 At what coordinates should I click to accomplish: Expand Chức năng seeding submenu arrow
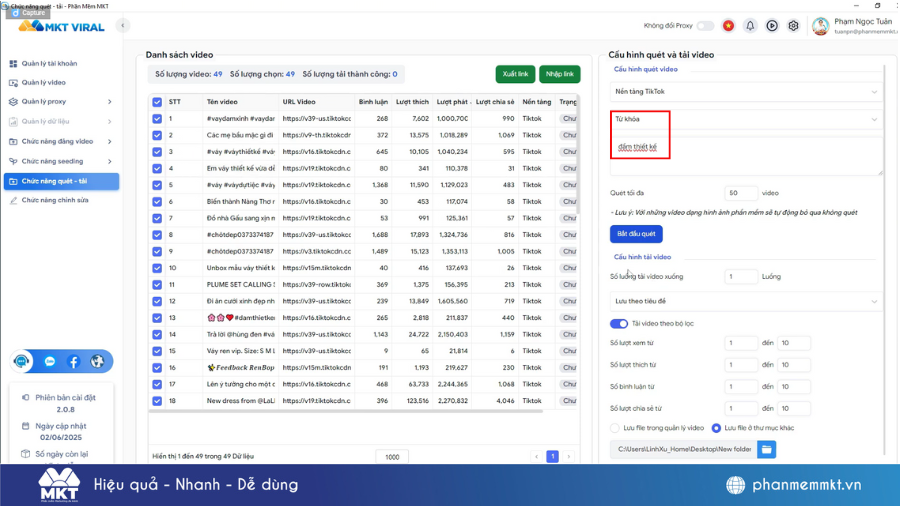(110, 161)
